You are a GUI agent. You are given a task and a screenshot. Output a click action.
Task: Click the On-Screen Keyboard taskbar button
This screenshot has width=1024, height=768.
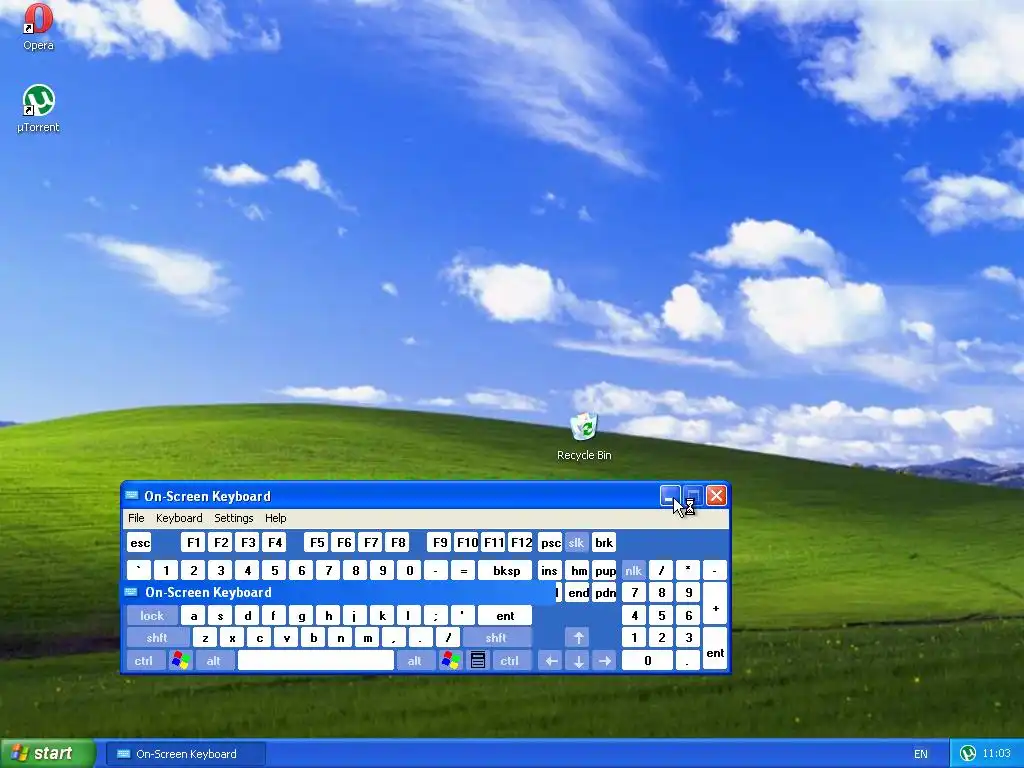(185, 754)
